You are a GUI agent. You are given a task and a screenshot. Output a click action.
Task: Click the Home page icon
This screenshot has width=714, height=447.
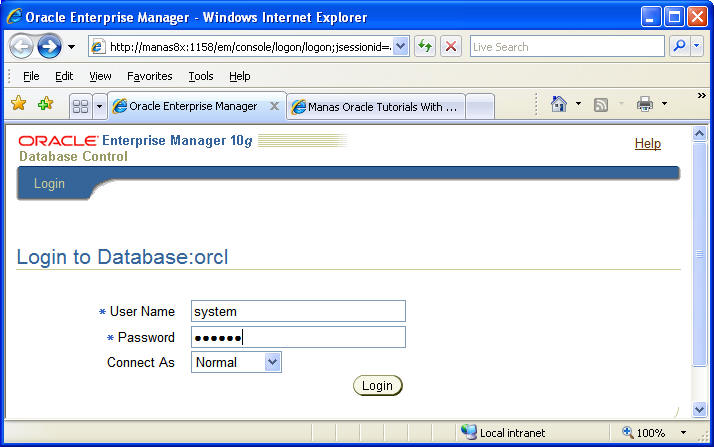559,104
